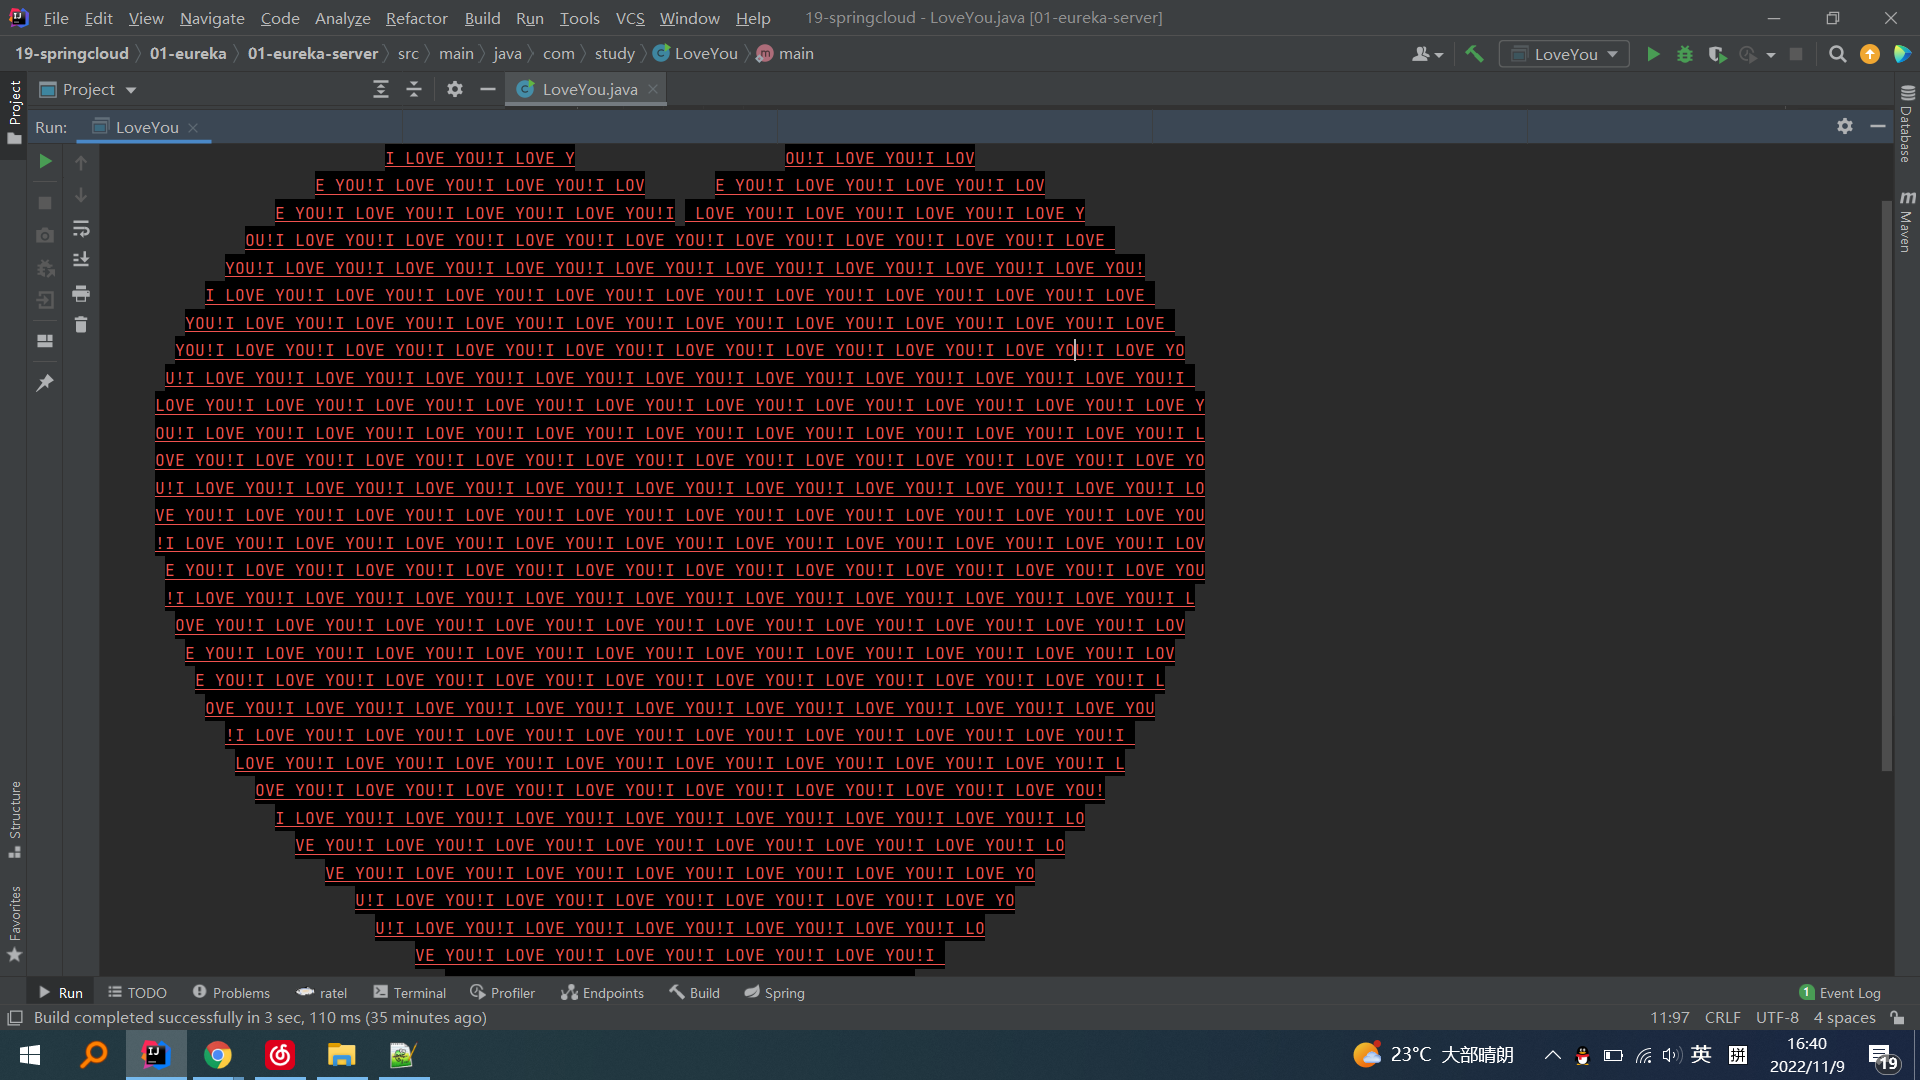
Task: Toggle scroll to end of console
Action: pyautogui.click(x=81, y=260)
